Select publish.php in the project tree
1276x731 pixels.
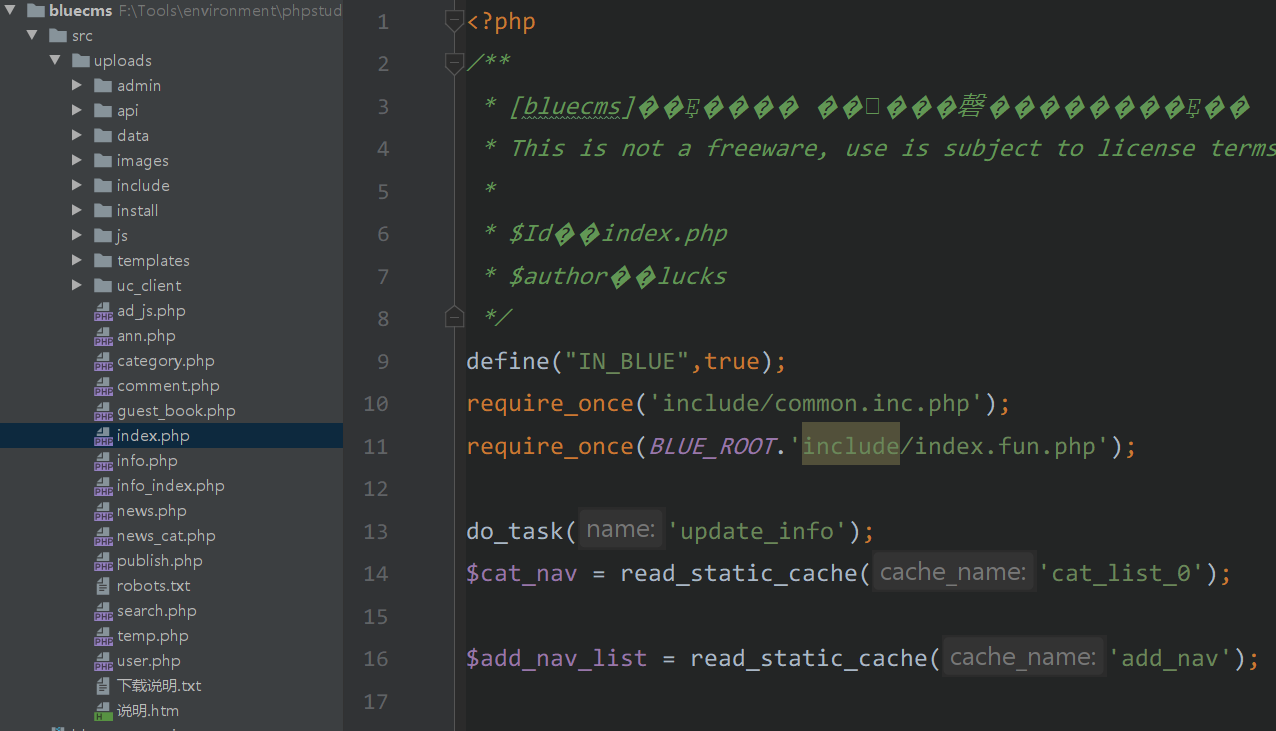tap(159, 561)
